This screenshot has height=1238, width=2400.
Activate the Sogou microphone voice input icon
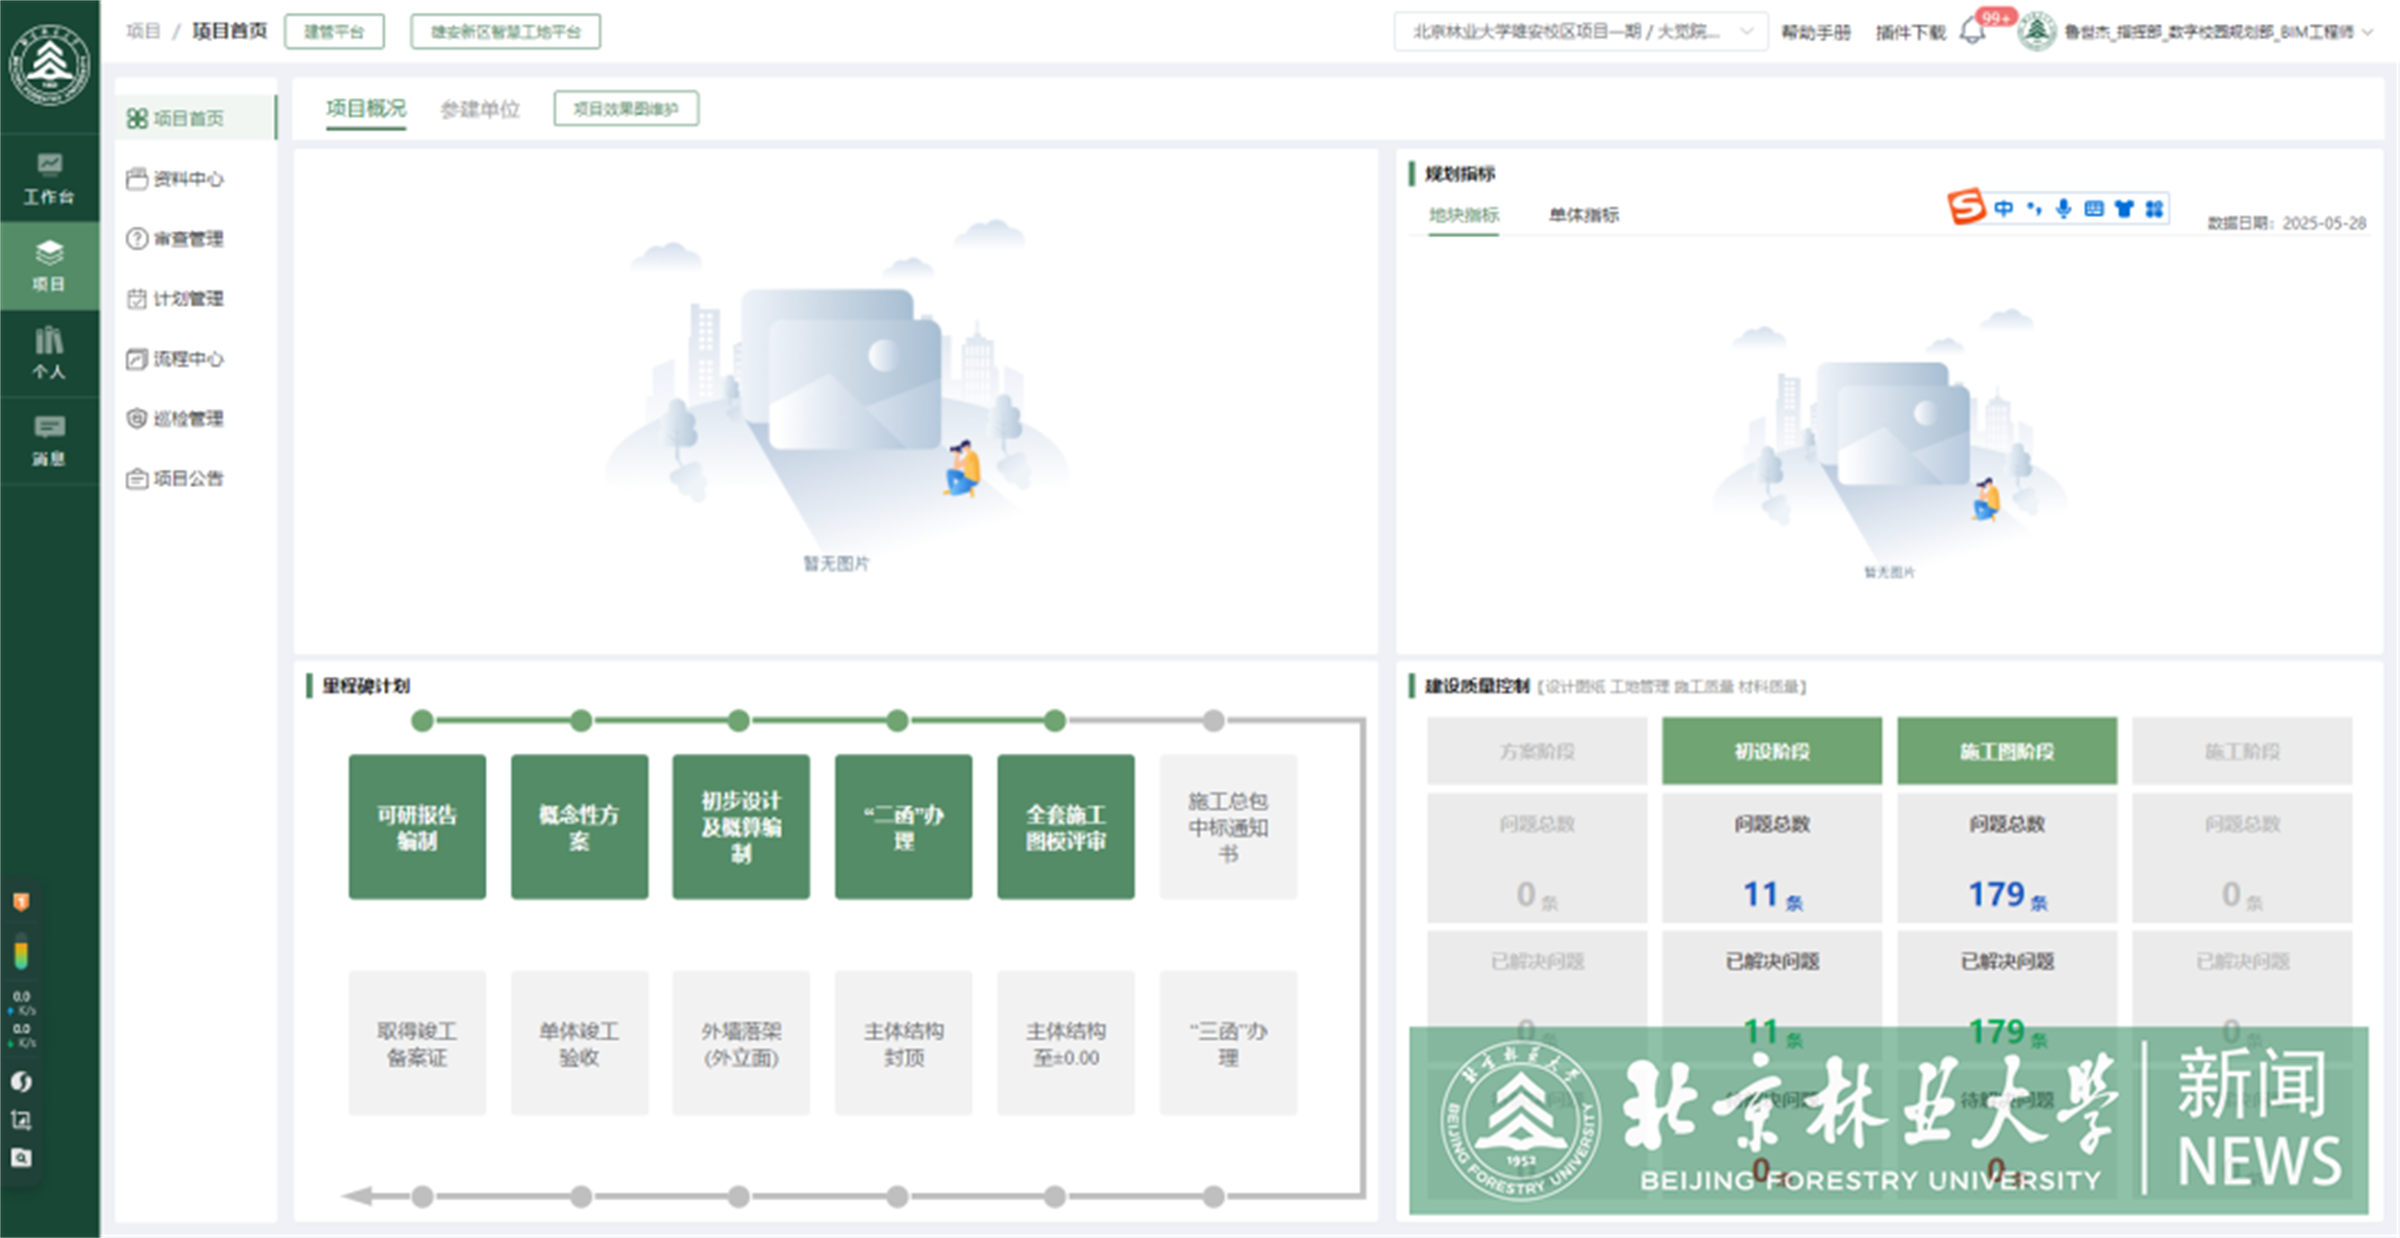[x=2063, y=209]
